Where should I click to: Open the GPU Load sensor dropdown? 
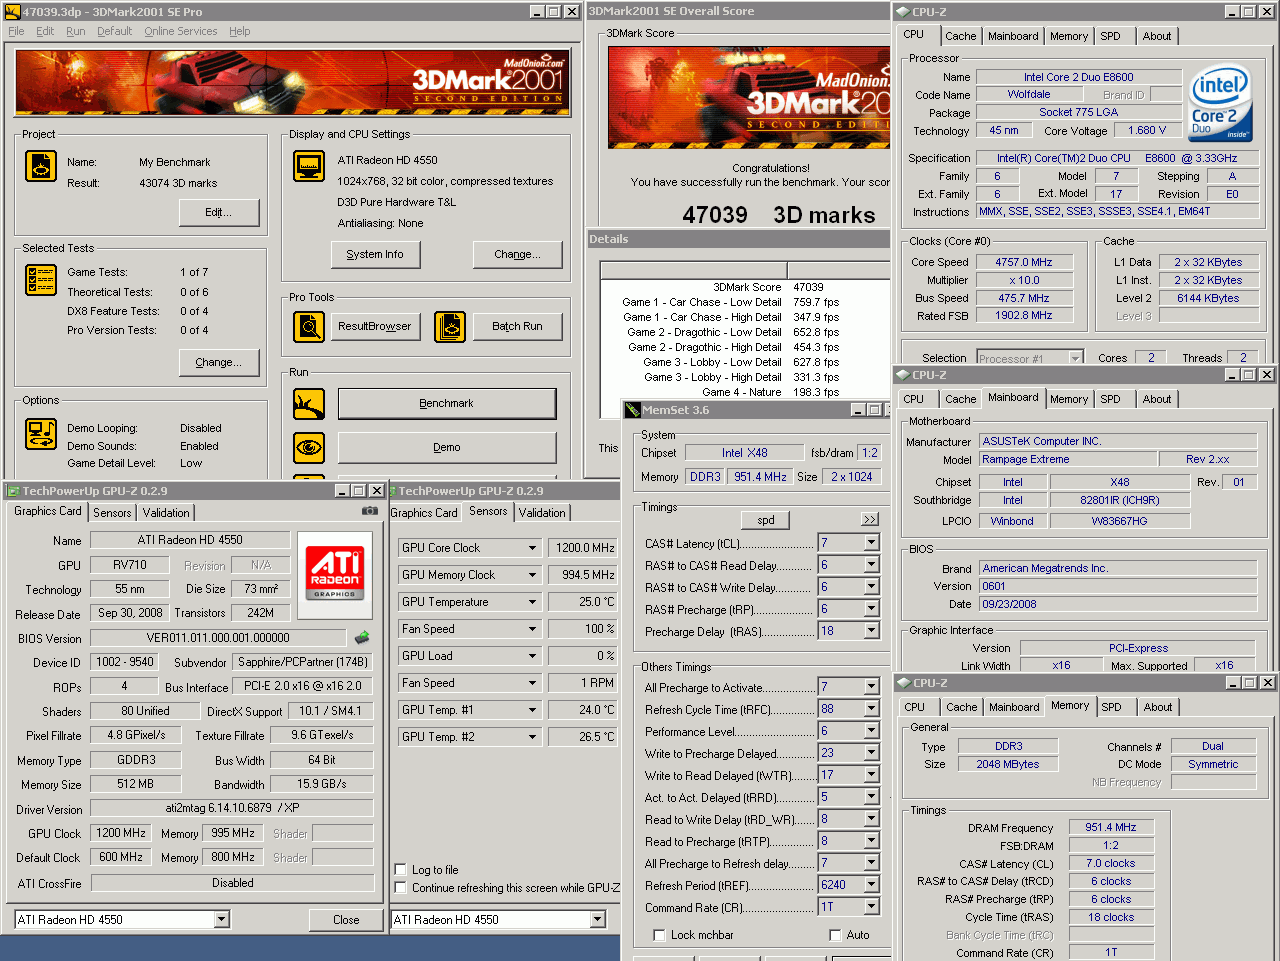(533, 656)
